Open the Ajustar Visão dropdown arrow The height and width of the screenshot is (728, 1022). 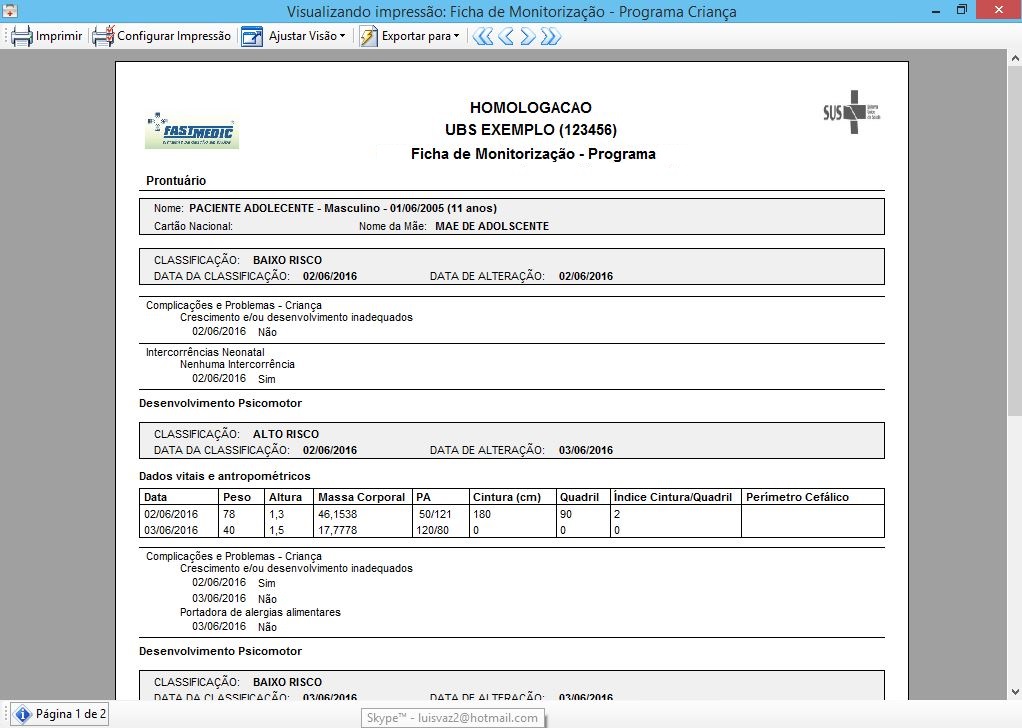343,36
